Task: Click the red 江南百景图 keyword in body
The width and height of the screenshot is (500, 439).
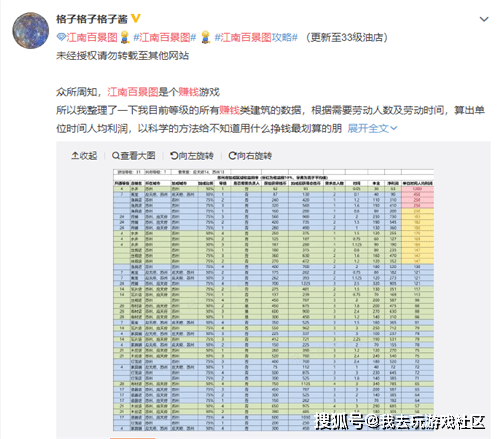Action: click(133, 92)
